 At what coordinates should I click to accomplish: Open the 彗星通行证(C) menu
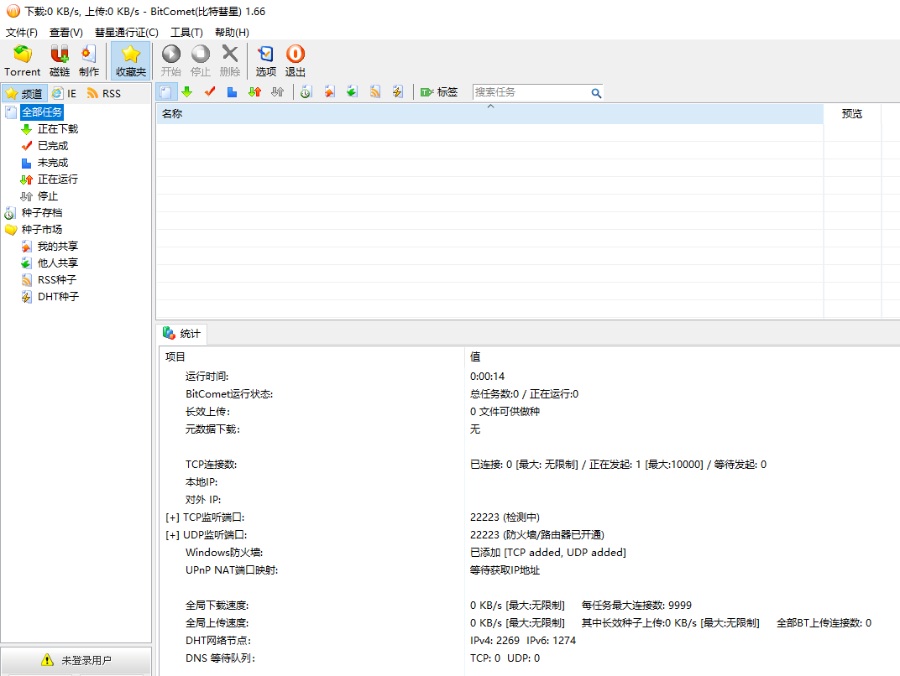coord(127,32)
